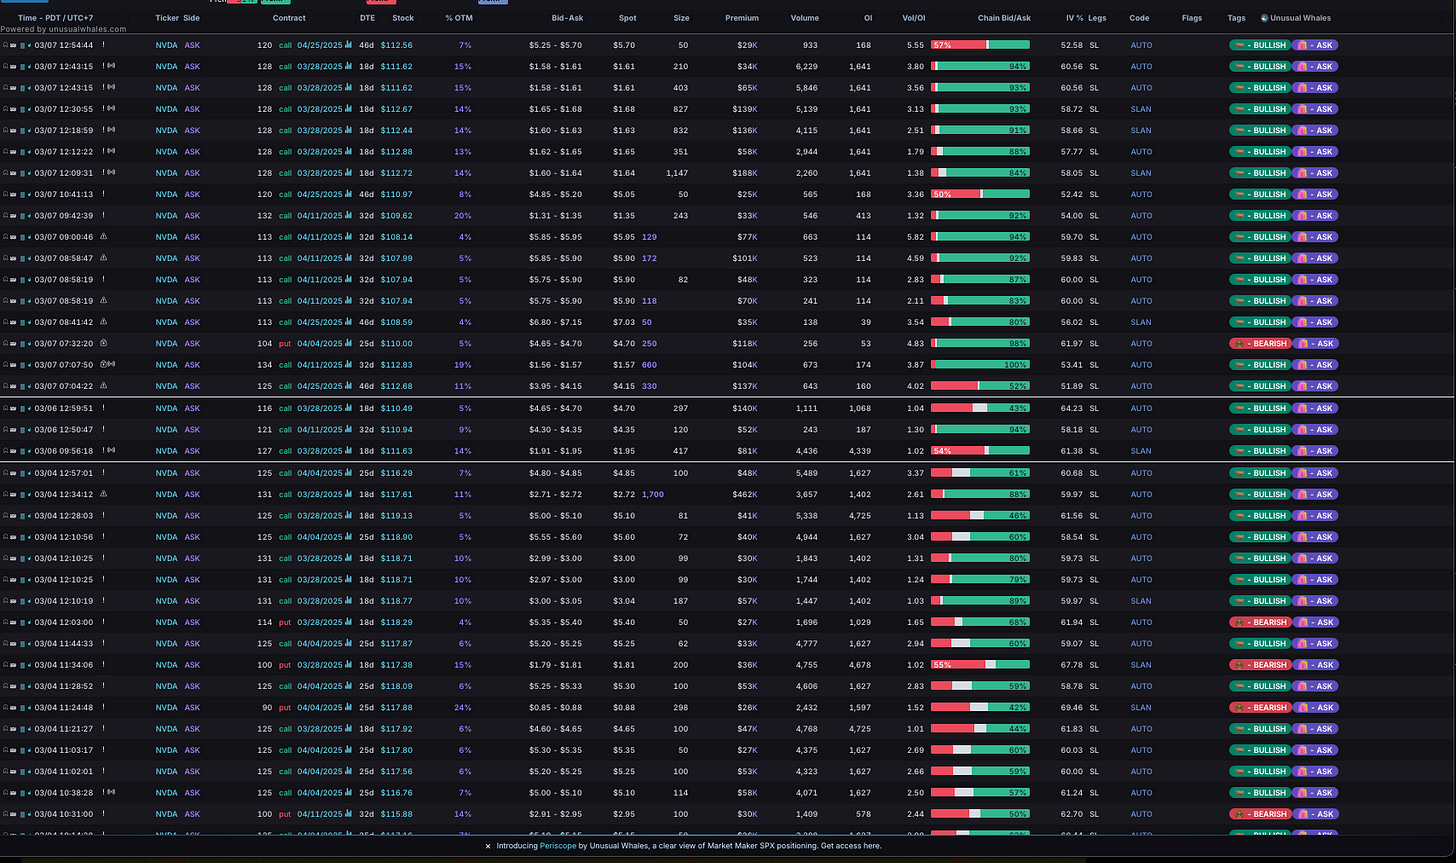Open the chart icon in the 03/04 11:34:06 row
Screen dimensions: 1456x863
click(348, 665)
